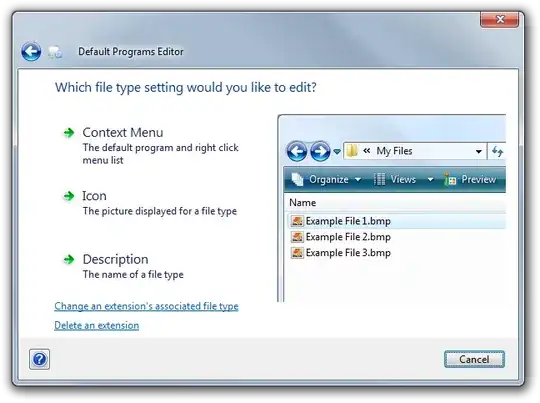
Task: Click the Cancel button
Action: point(474,359)
